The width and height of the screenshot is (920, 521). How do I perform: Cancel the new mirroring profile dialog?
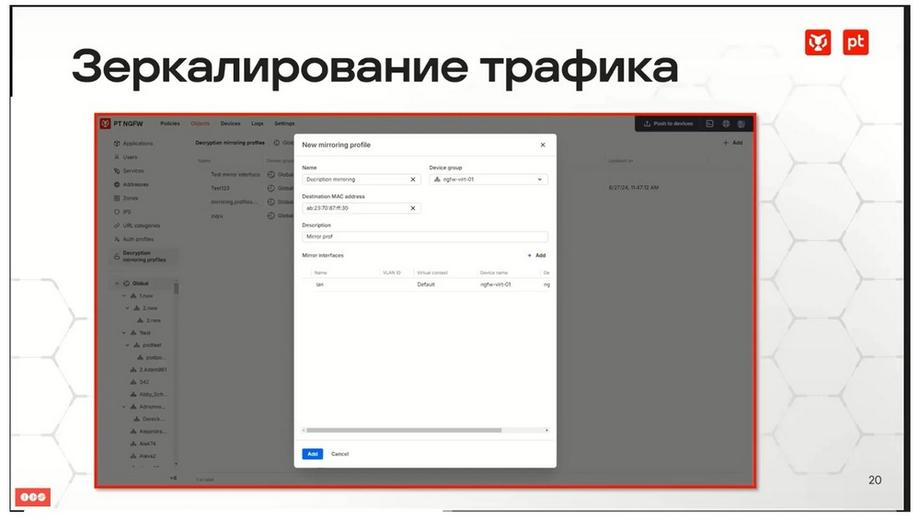[340, 454]
